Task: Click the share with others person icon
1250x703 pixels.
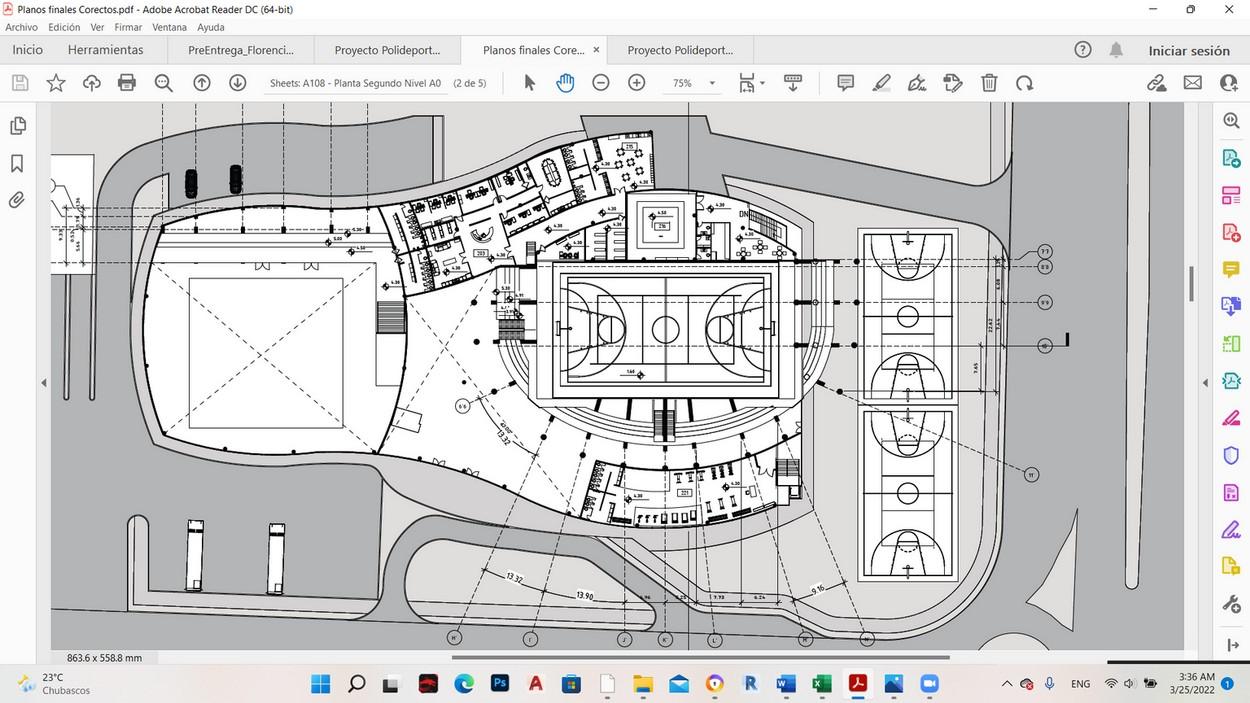Action: click(x=1229, y=83)
